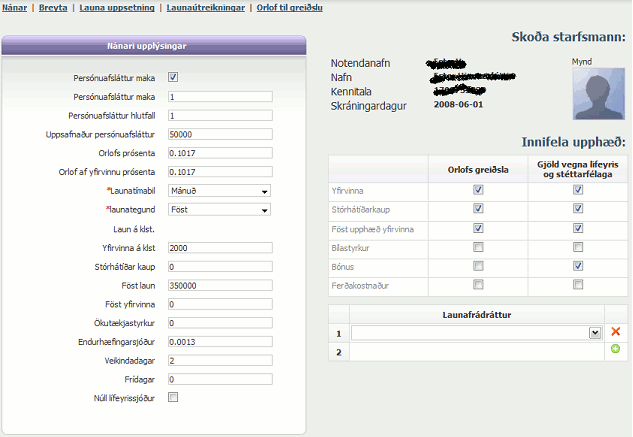Click the employee profile photo (Mynd)
Viewport: 633px width, 437px height.
coord(598,94)
